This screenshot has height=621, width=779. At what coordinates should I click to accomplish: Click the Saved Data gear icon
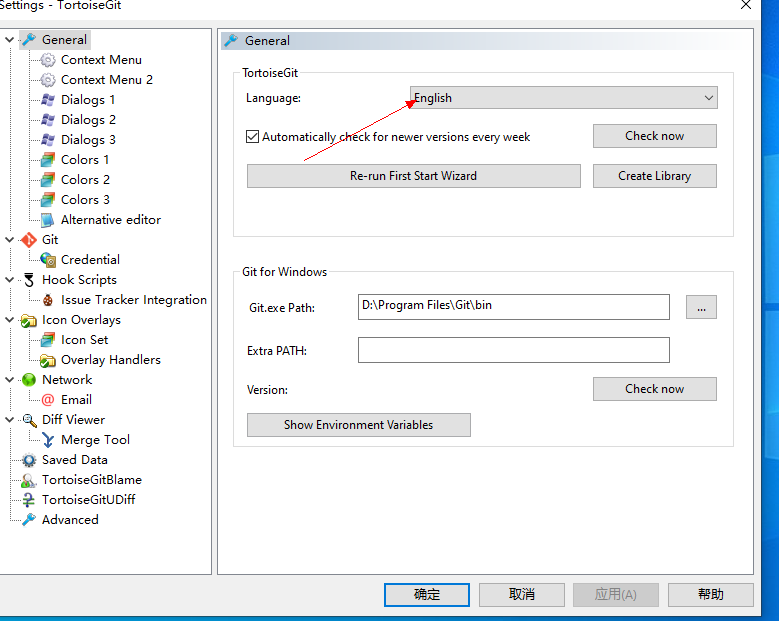pos(29,460)
